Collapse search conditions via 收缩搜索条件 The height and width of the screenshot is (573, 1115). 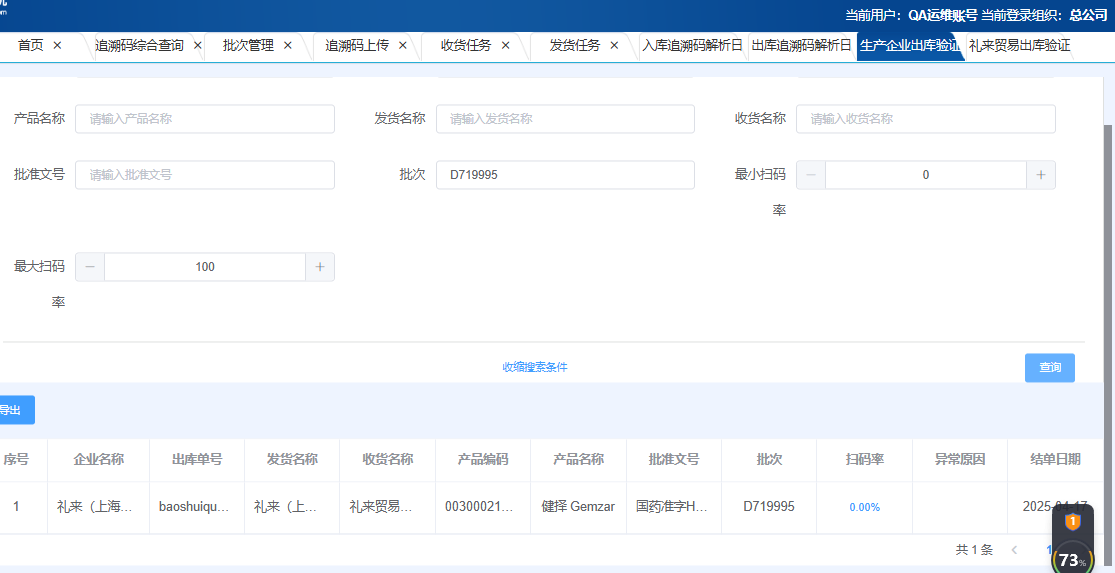[x=535, y=368]
